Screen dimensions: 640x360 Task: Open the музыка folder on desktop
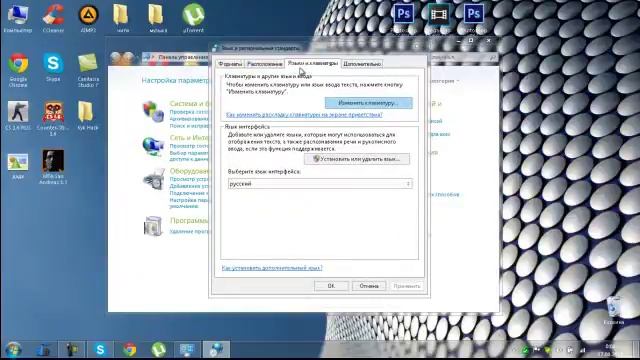[x=158, y=18]
